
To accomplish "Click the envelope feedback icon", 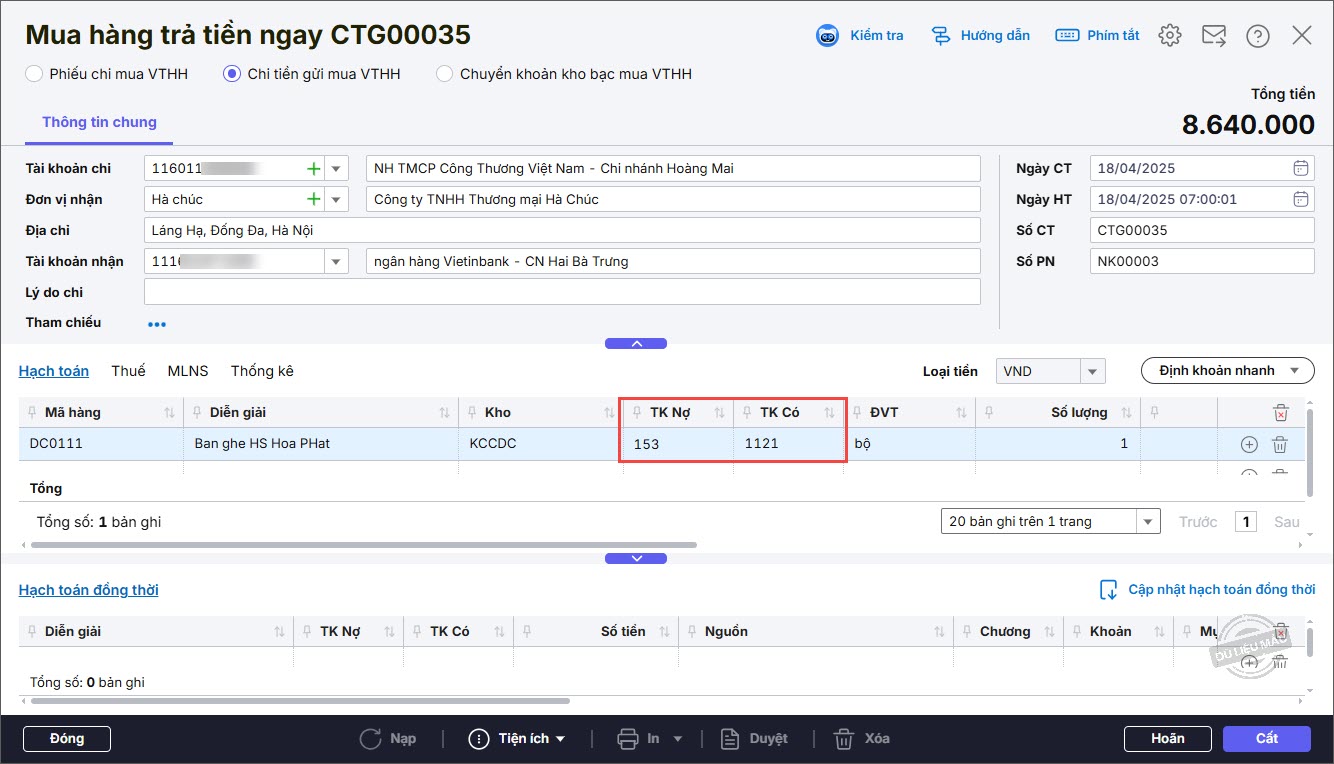I will coord(1214,36).
